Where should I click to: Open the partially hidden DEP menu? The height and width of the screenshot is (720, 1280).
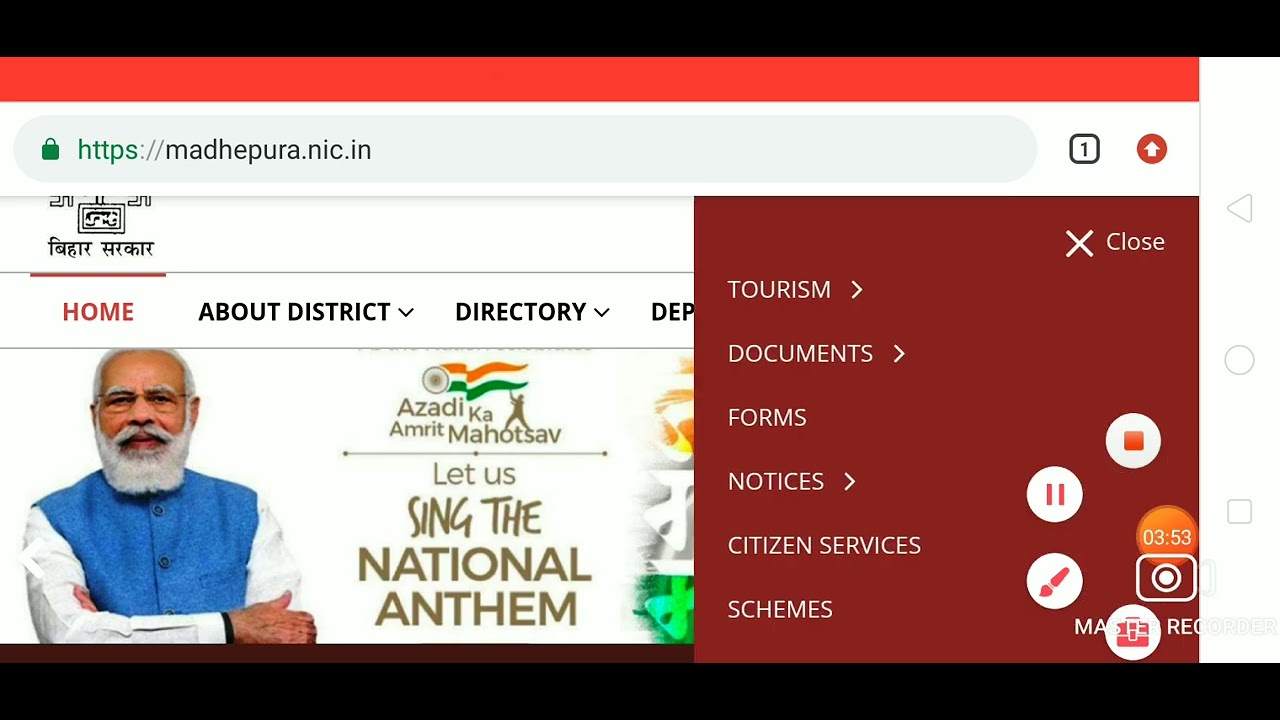672,312
